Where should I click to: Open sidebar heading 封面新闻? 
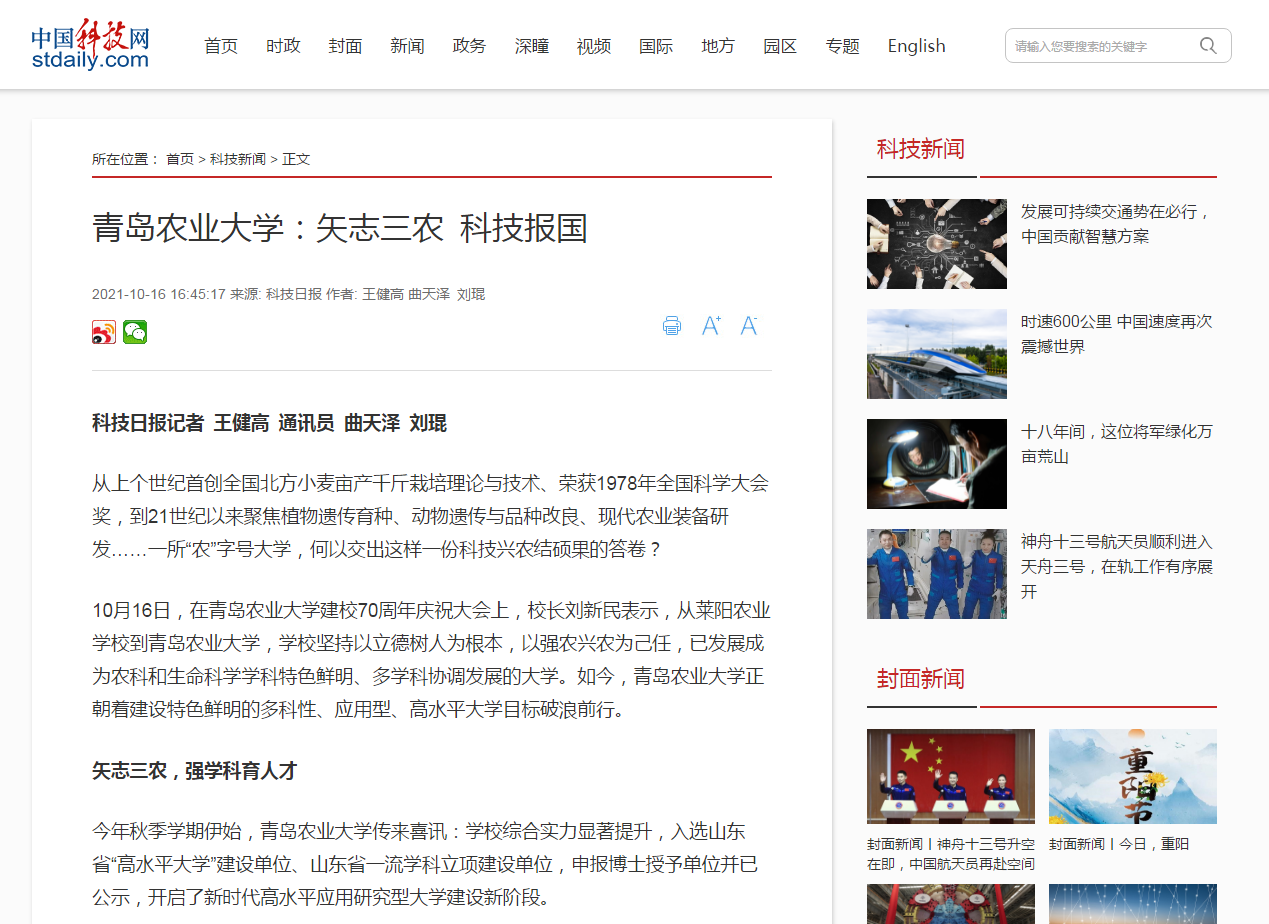pos(921,679)
